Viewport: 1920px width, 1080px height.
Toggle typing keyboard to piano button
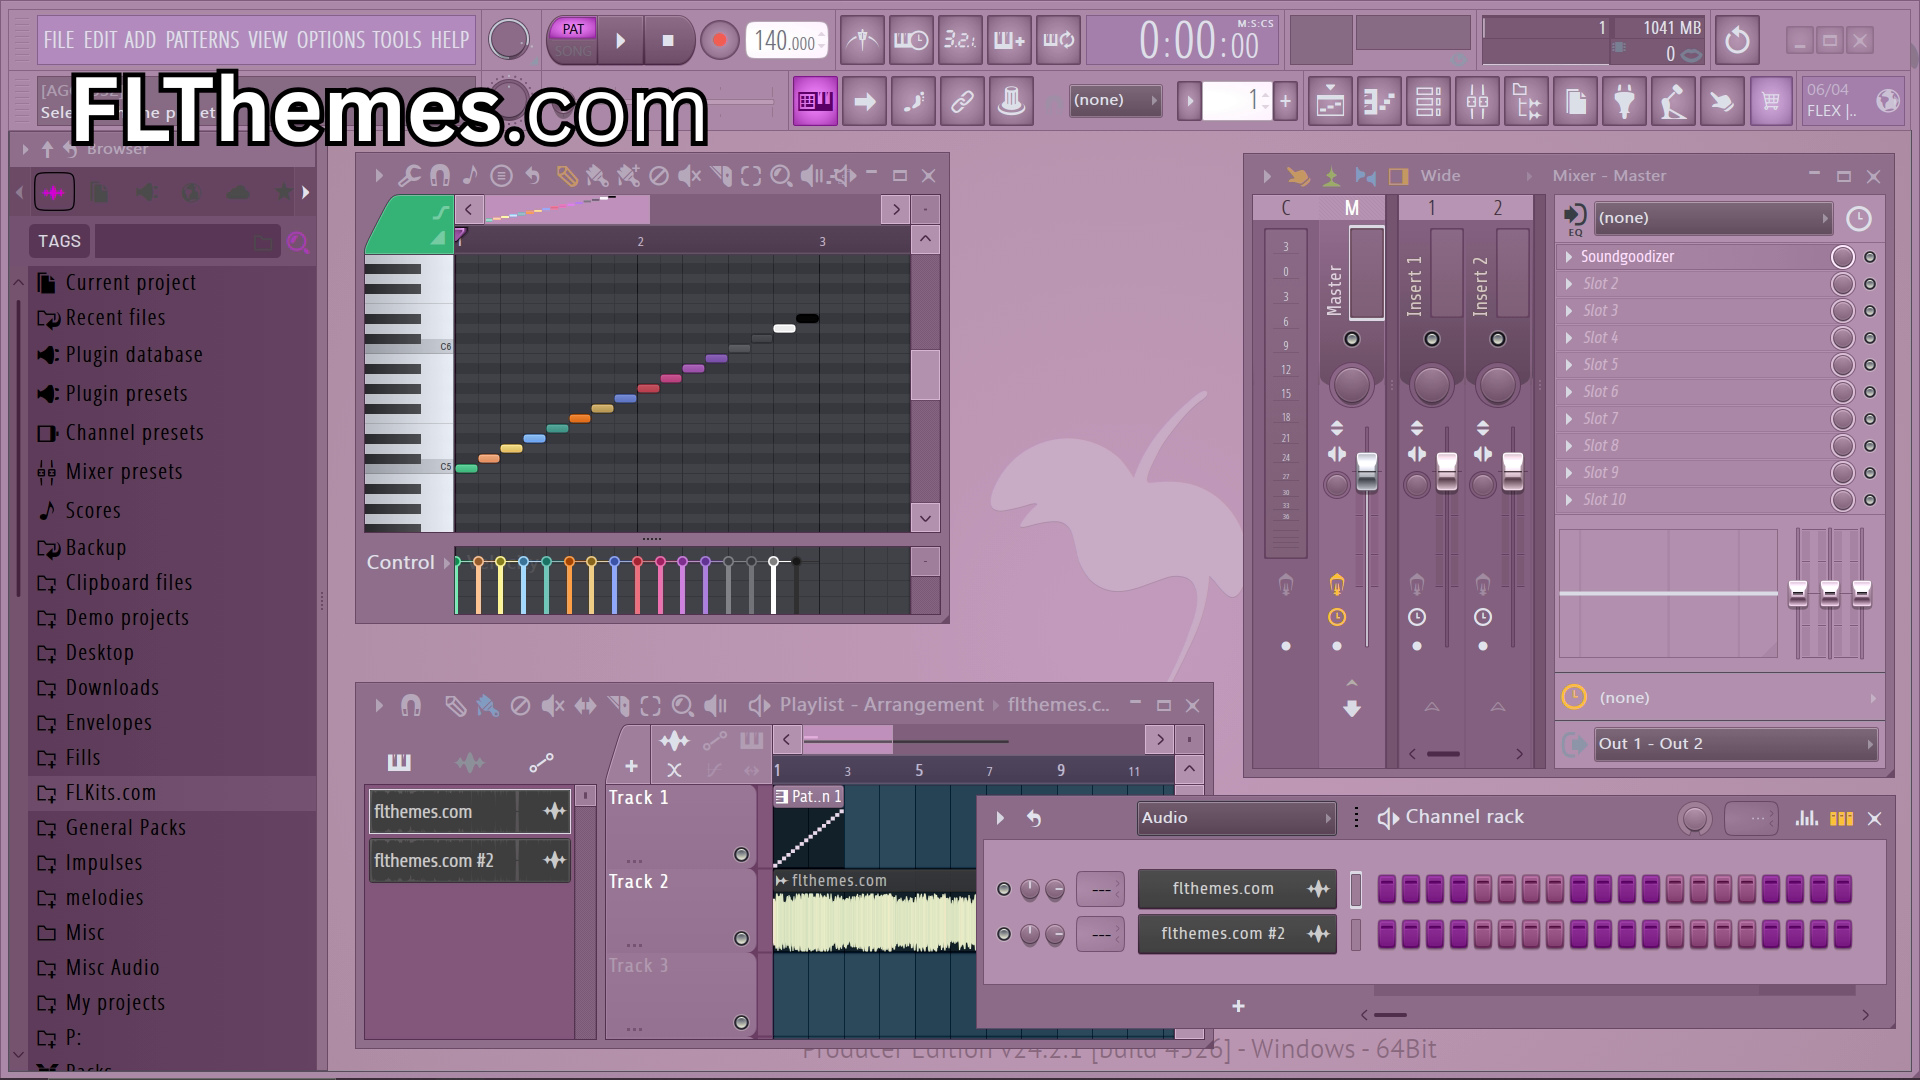(x=815, y=101)
